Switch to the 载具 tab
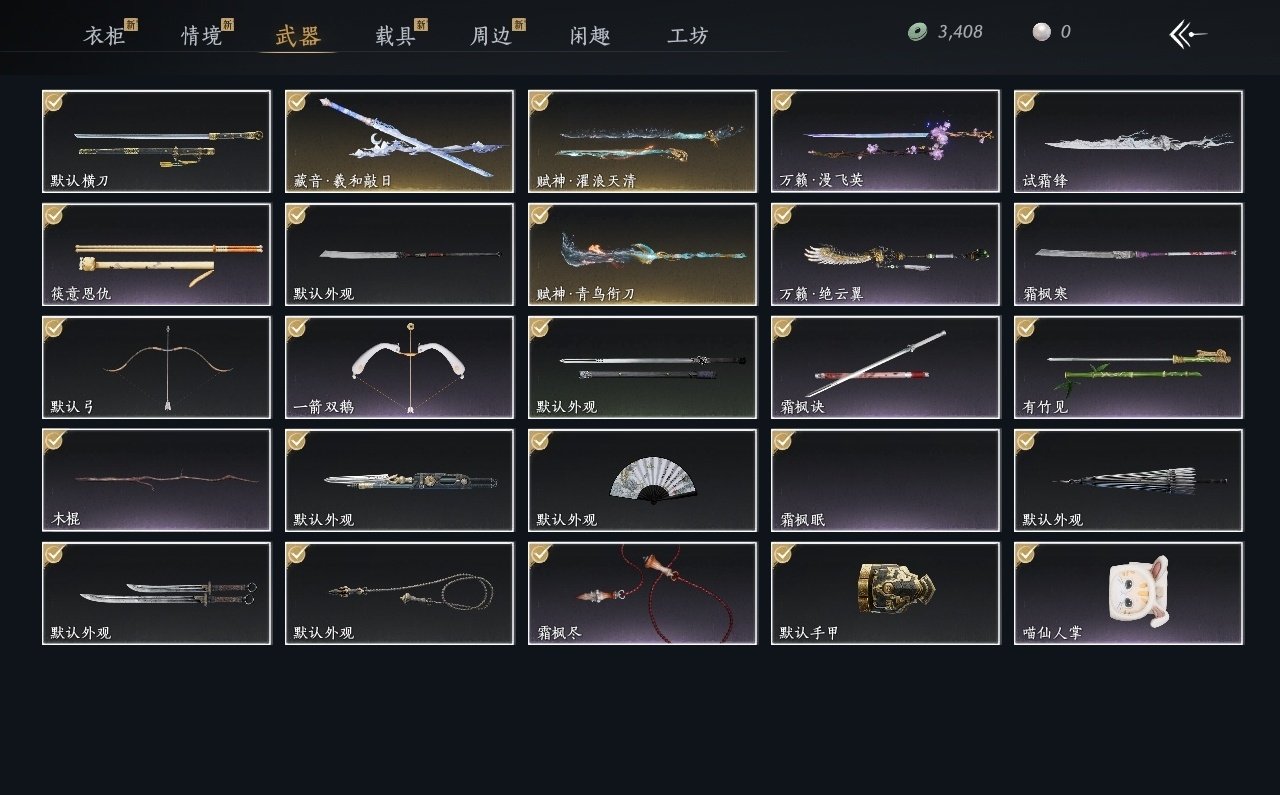This screenshot has height=795, width=1280. tap(395, 36)
